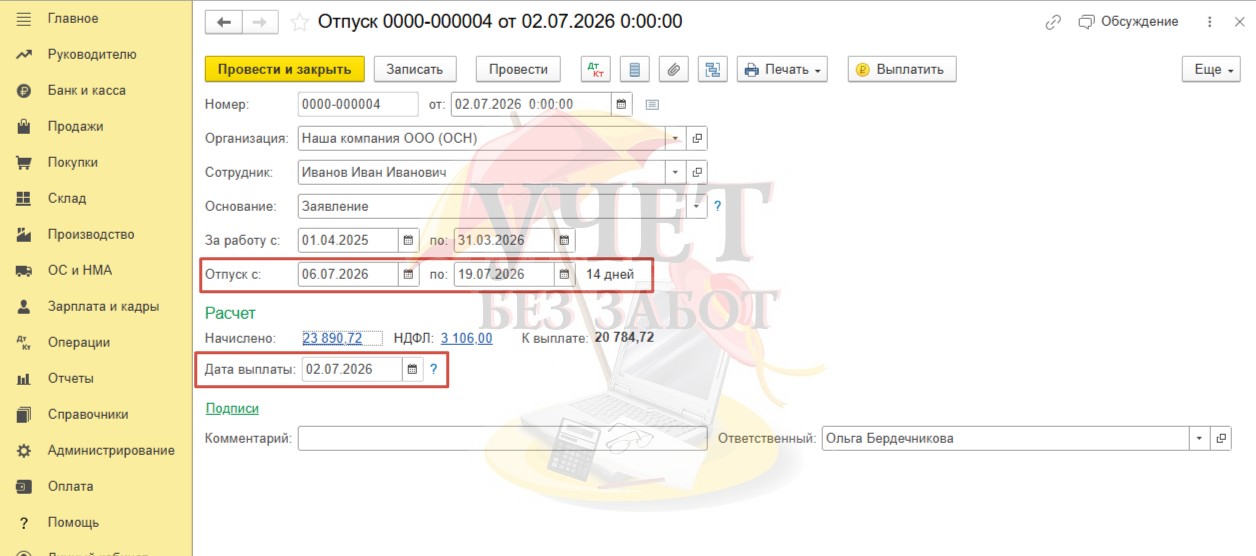Open the Помощь section
The width and height of the screenshot is (1256, 556).
pyautogui.click(x=73, y=523)
